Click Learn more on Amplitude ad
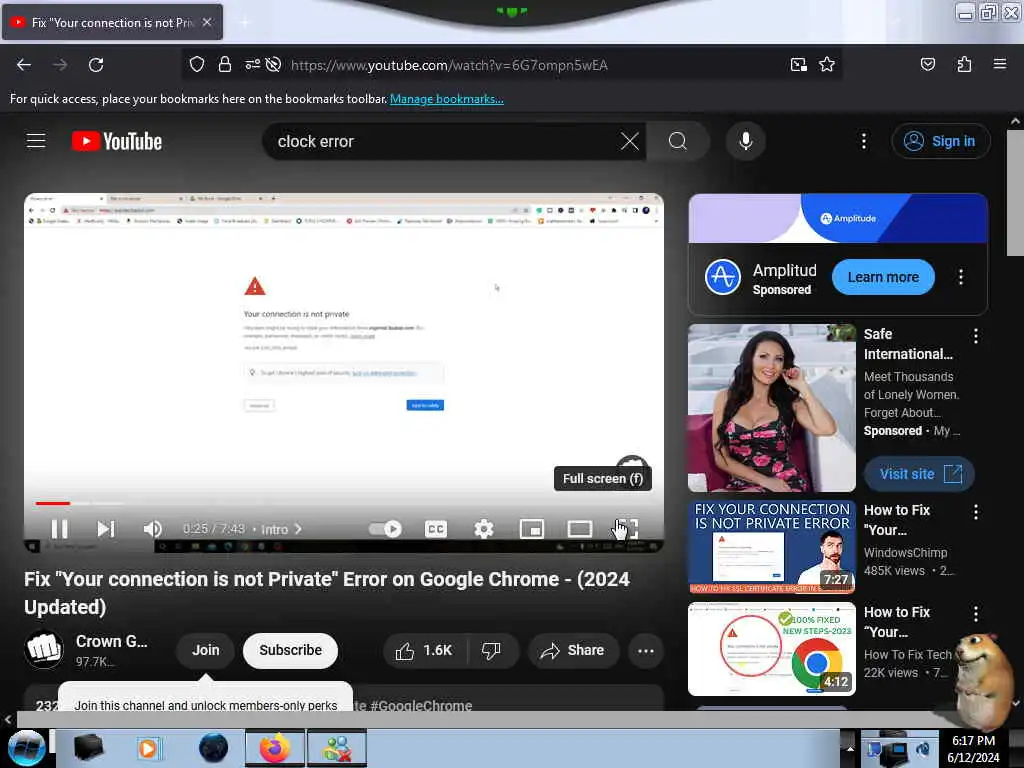 point(883,277)
